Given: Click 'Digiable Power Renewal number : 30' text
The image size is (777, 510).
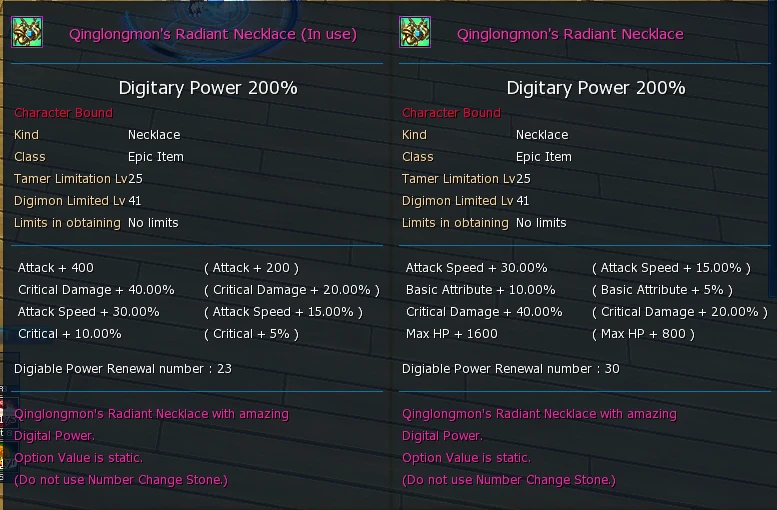Looking at the screenshot, I should click(x=511, y=369).
